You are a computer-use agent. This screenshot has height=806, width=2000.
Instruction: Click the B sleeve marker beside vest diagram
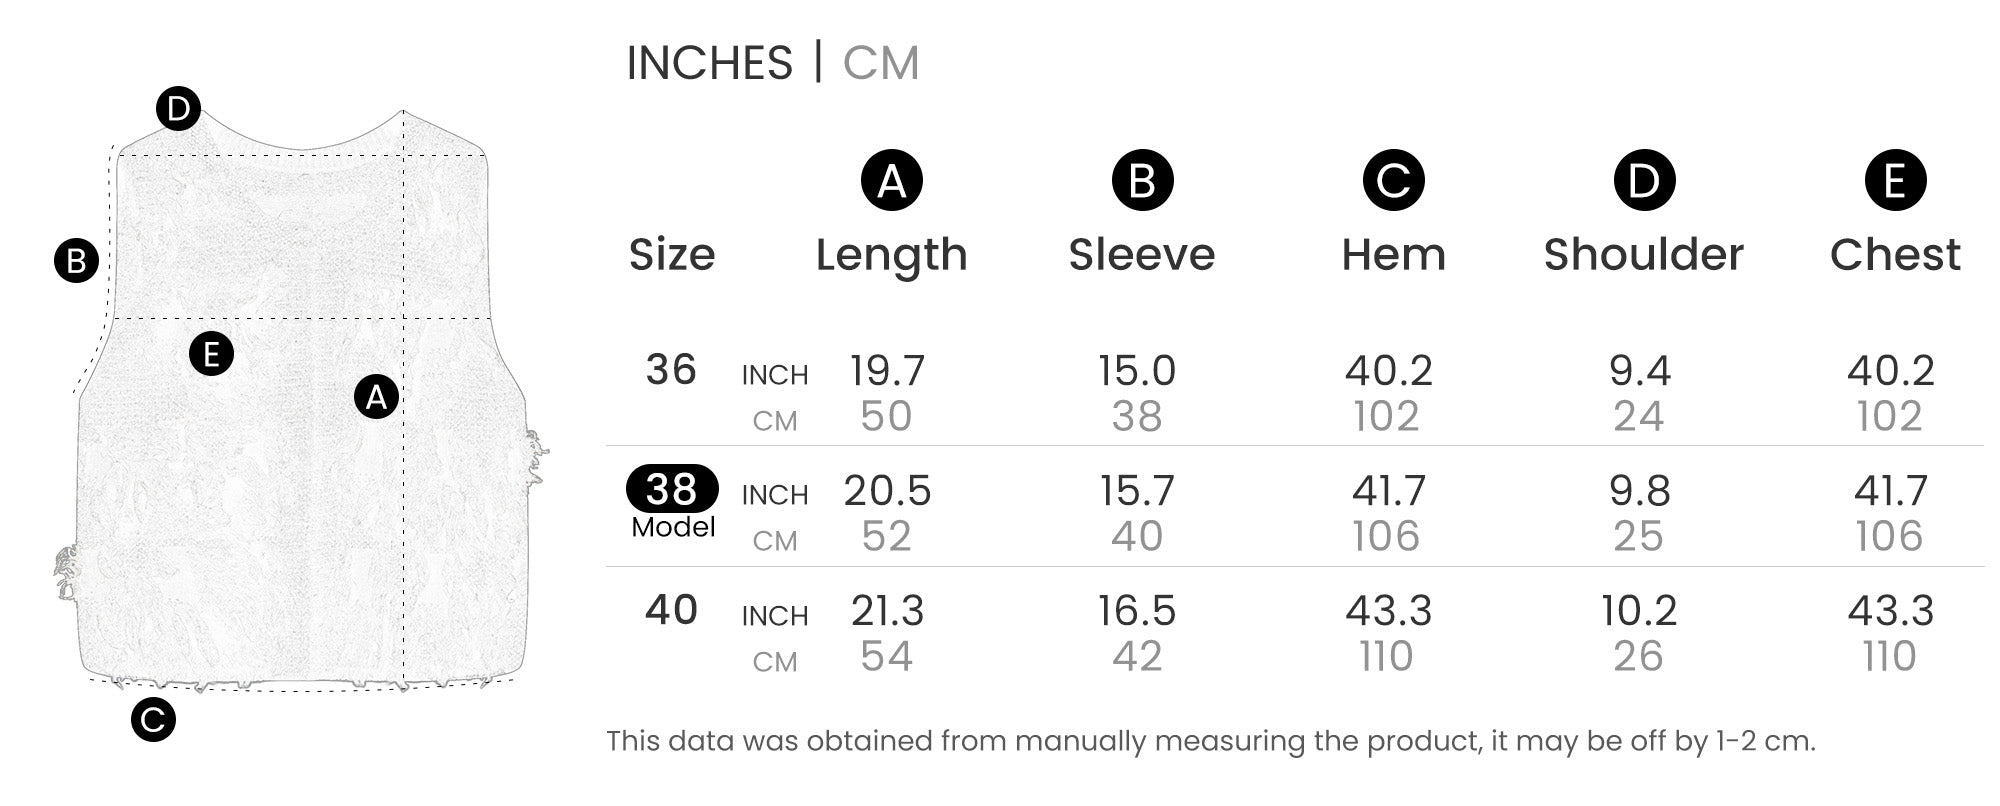(76, 261)
